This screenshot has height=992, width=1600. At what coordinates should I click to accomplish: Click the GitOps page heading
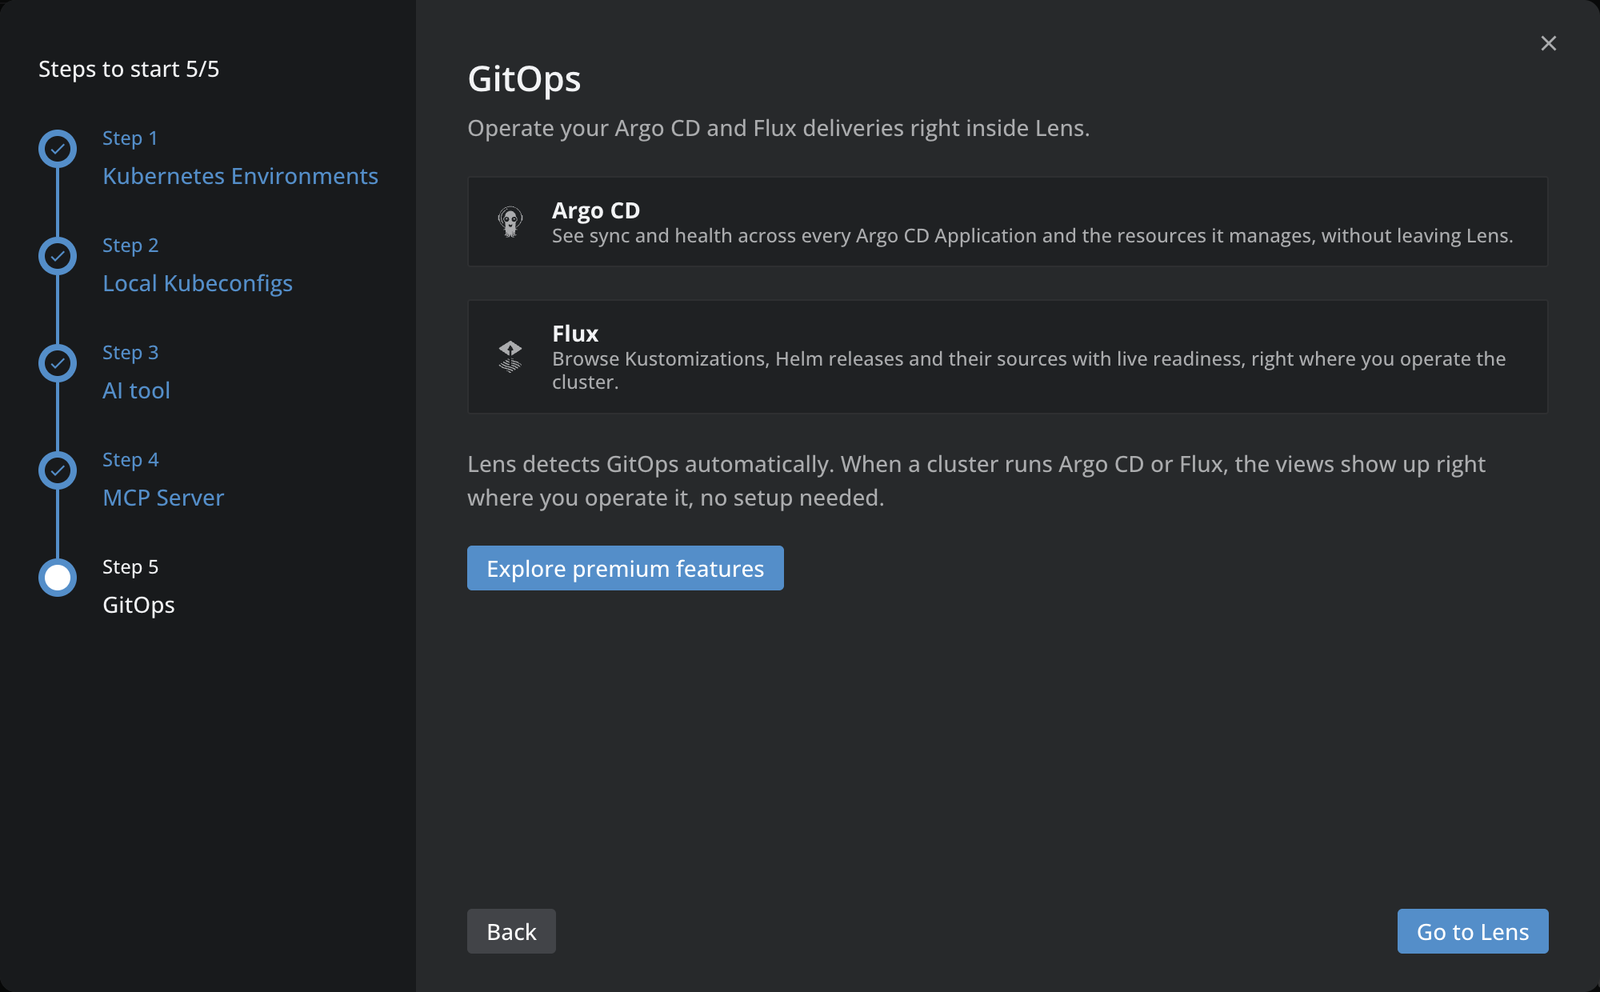tap(524, 79)
